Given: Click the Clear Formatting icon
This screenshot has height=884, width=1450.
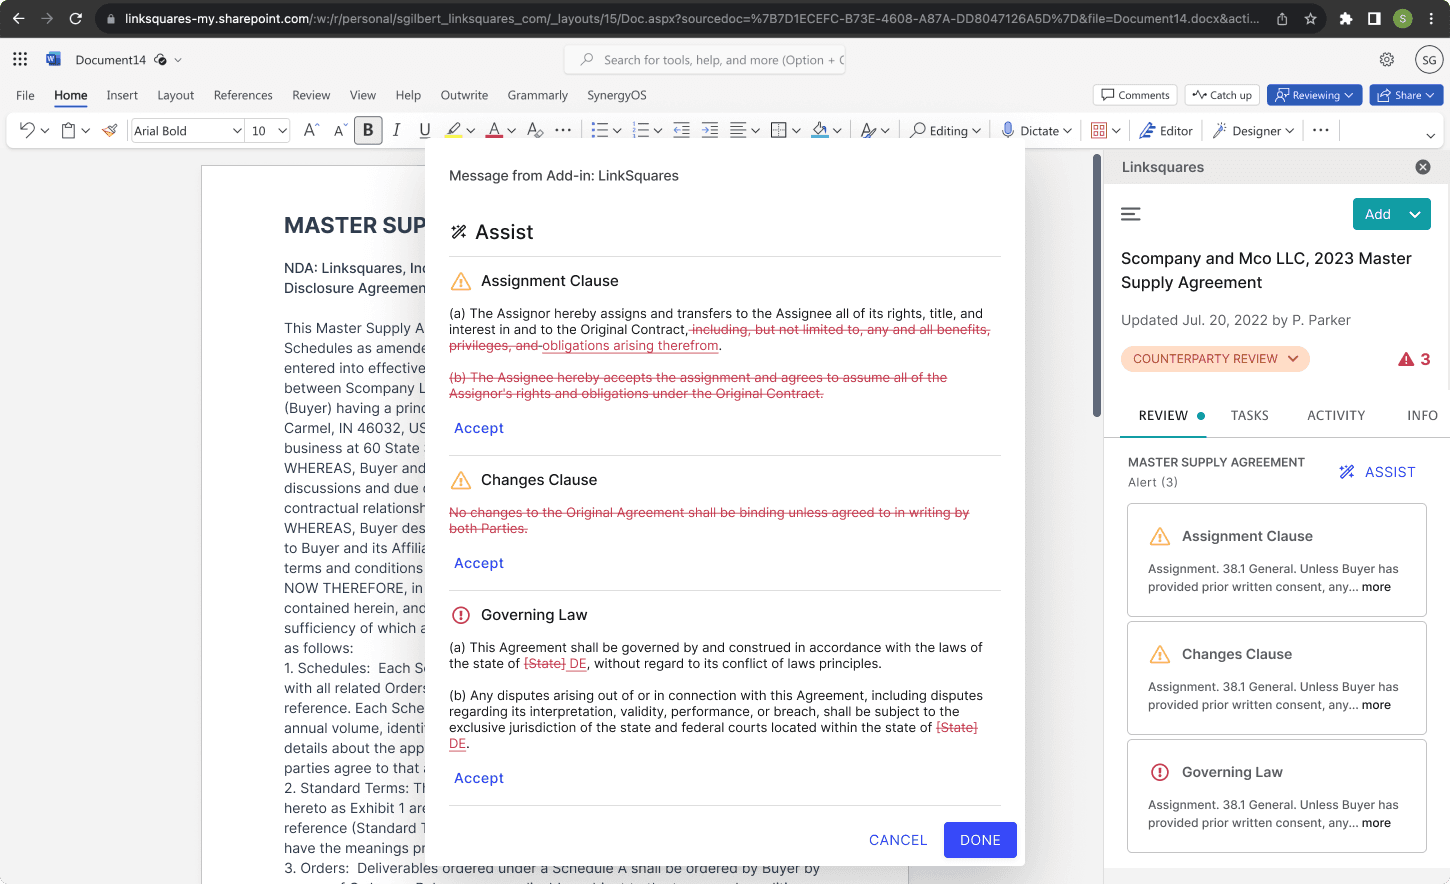Looking at the screenshot, I should 535,130.
